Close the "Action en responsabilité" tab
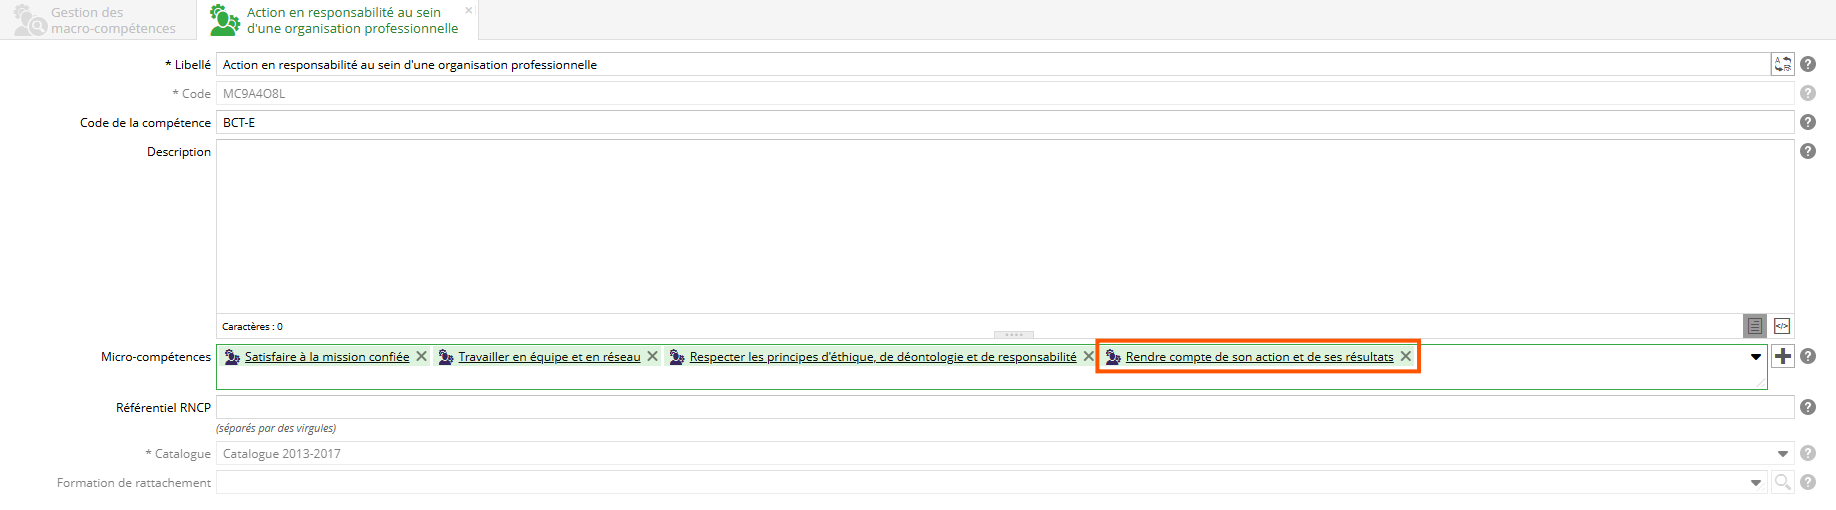Viewport: 1836px width, 510px height. pos(469,11)
